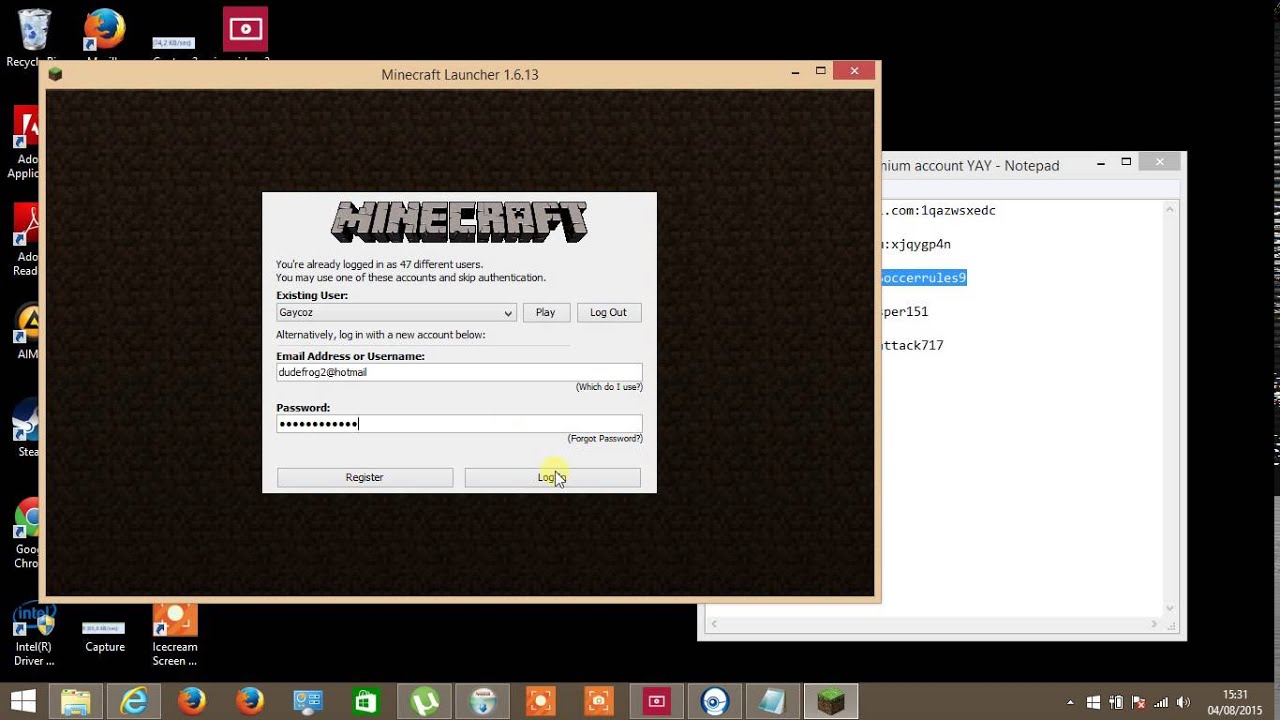Click the Email Address or Username field
1280x720 pixels.
pyautogui.click(x=459, y=372)
